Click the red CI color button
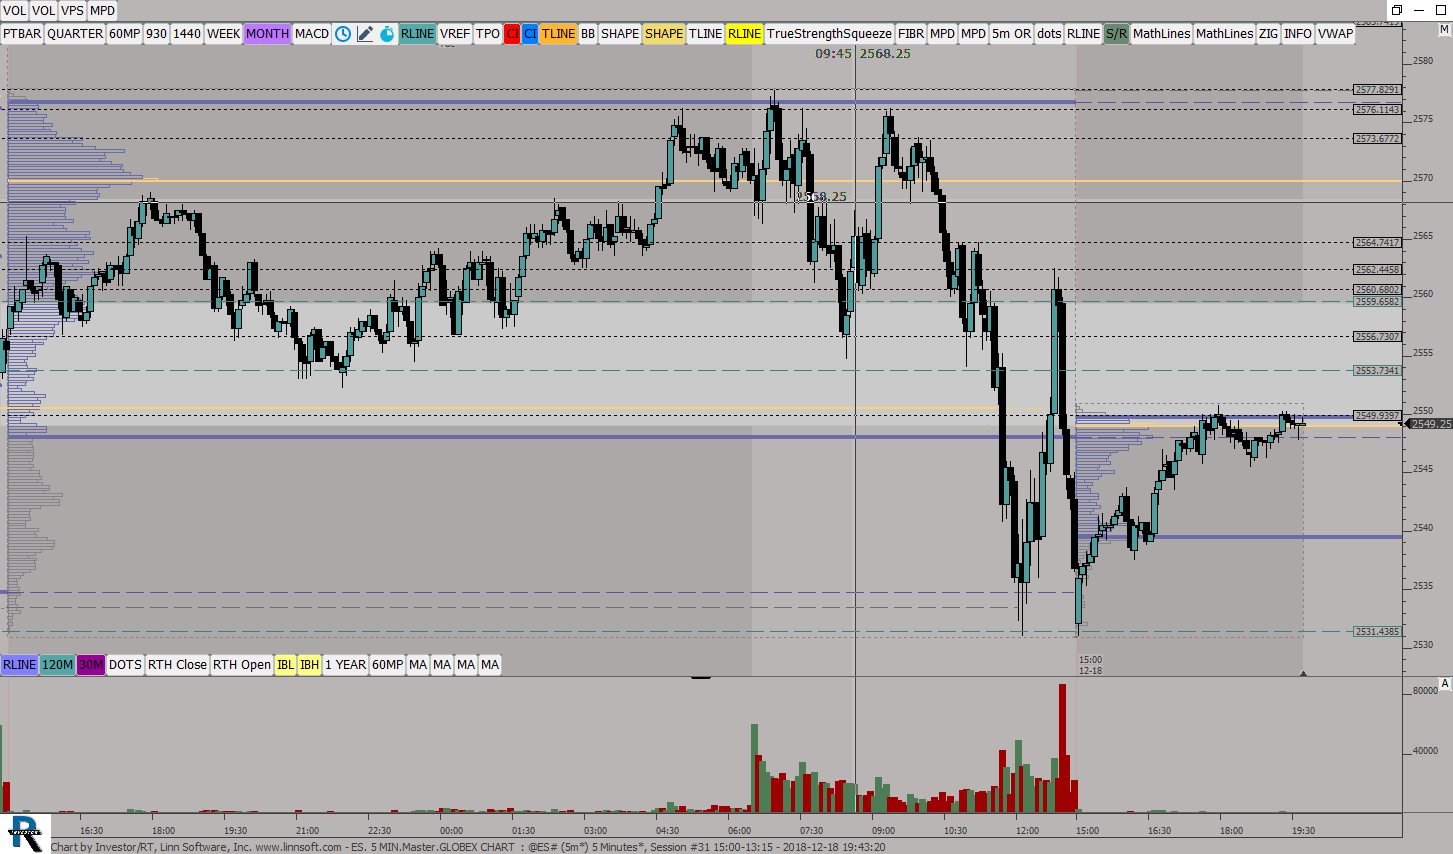This screenshot has width=1453, height=854. pyautogui.click(x=512, y=34)
